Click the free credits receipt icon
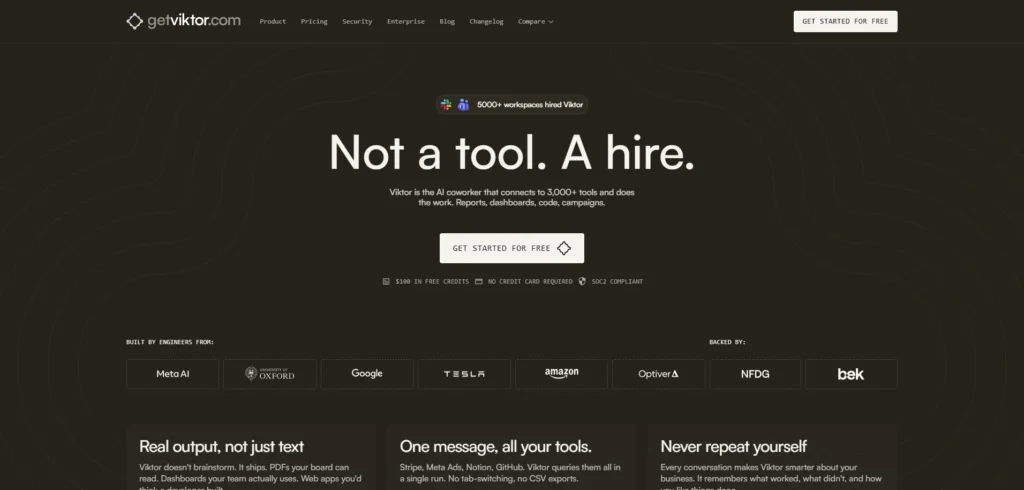 [x=386, y=282]
